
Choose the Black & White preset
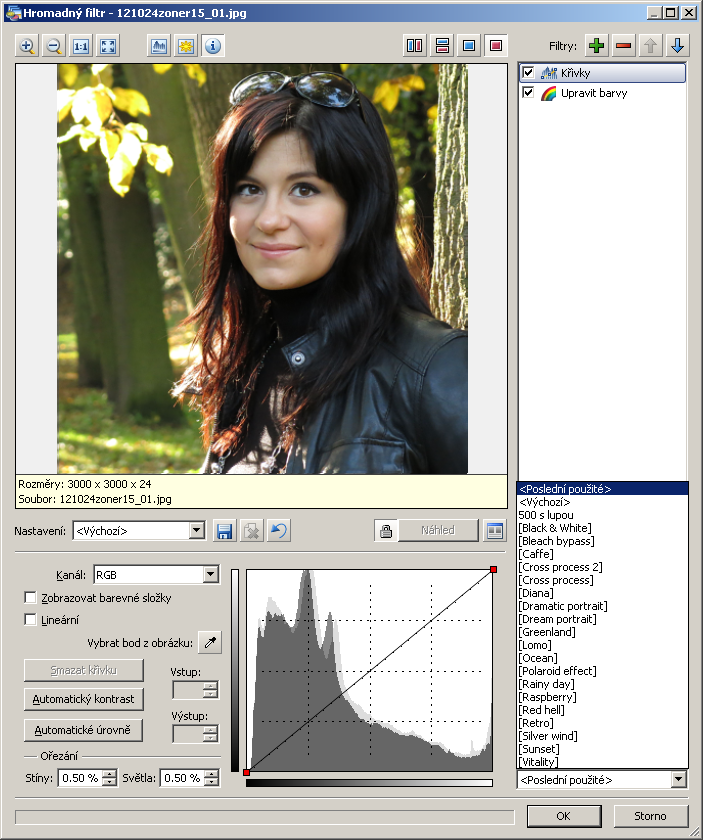click(556, 528)
